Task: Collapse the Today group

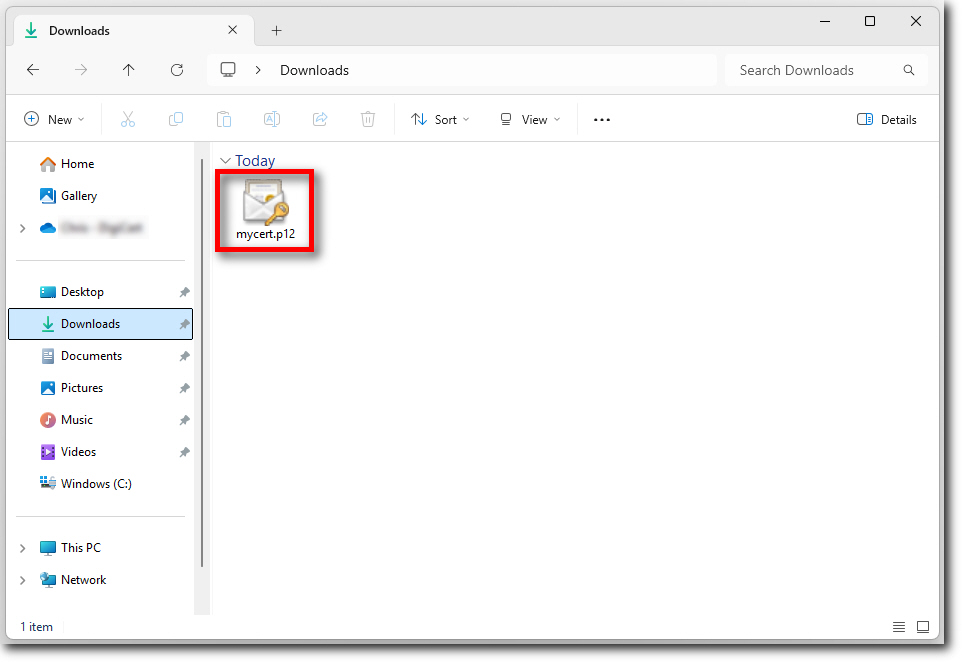Action: (x=225, y=161)
